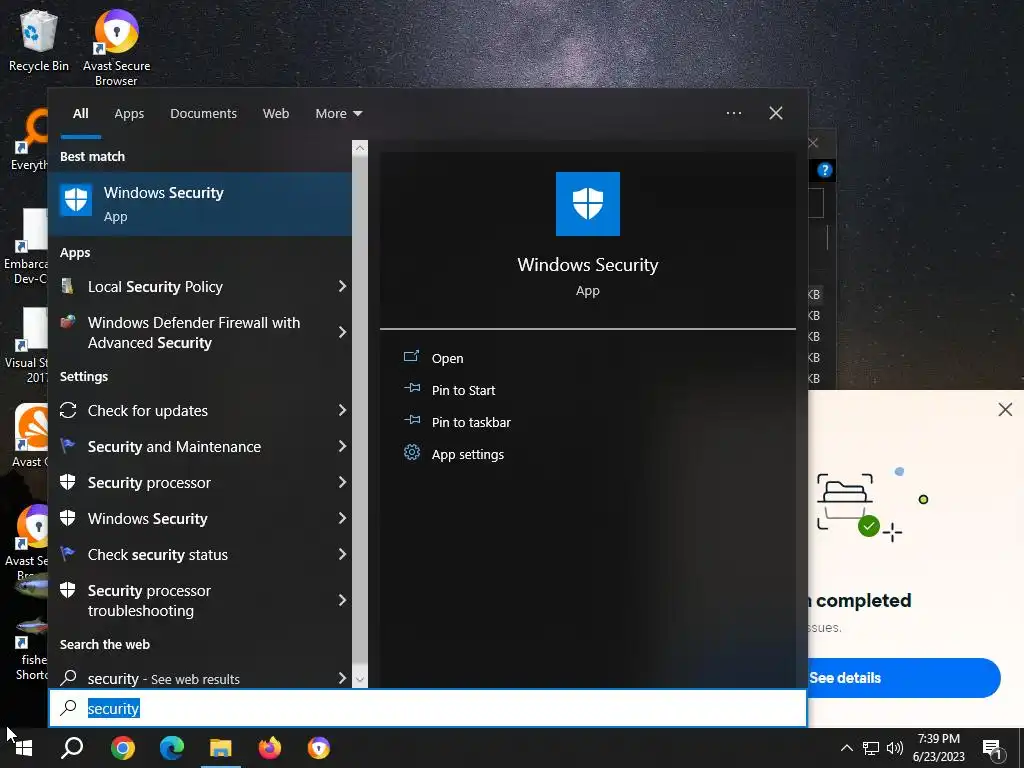
Task: Expand Windows Defender Firewall options arrow
Action: pyautogui.click(x=342, y=332)
